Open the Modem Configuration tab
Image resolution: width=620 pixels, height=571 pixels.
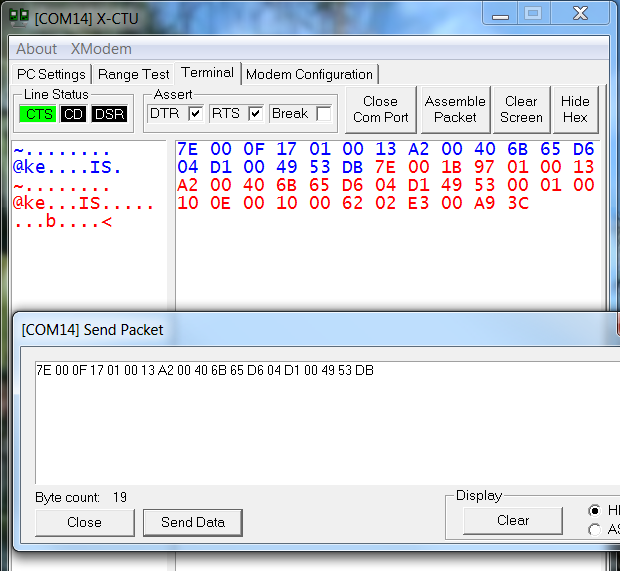click(x=309, y=74)
